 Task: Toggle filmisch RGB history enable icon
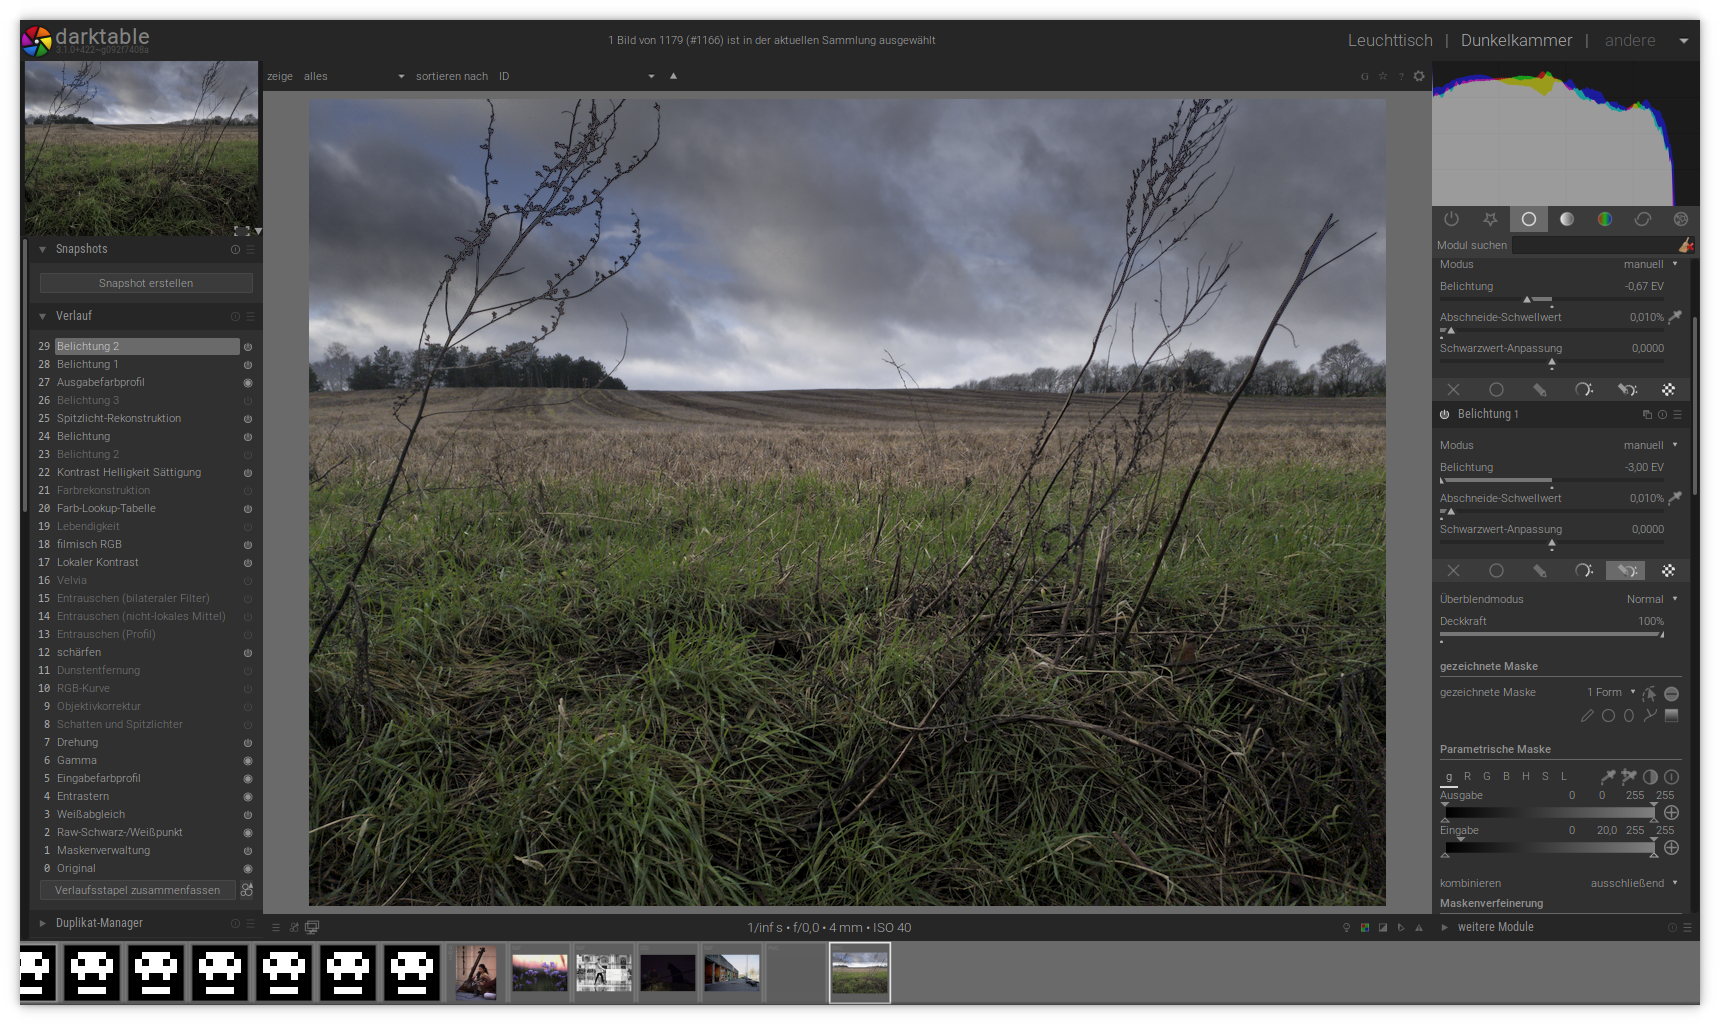tap(248, 545)
